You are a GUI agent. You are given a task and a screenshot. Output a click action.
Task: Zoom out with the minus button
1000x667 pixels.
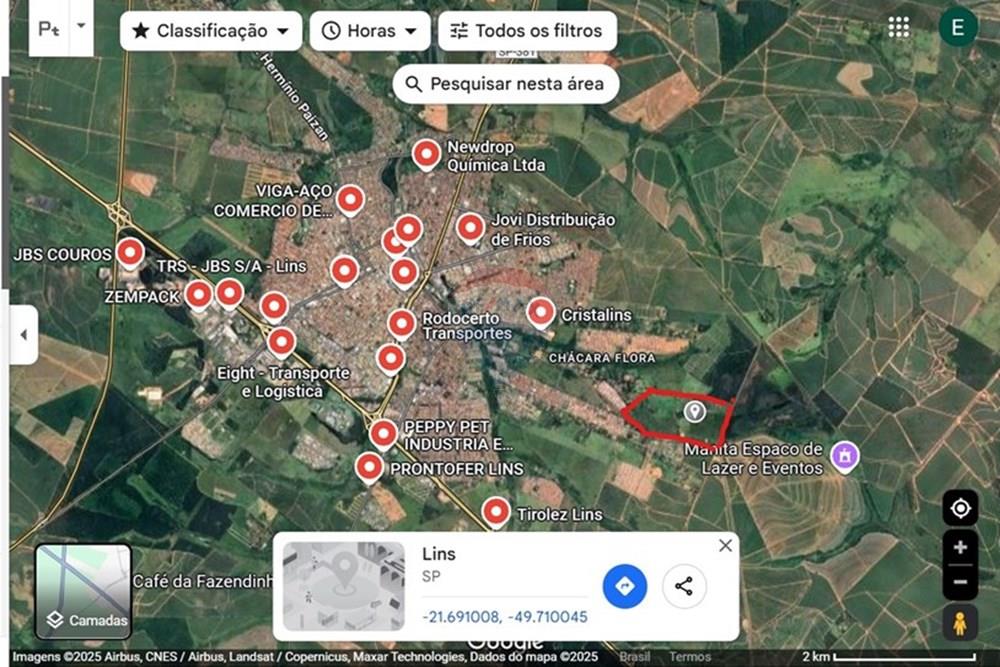(960, 582)
